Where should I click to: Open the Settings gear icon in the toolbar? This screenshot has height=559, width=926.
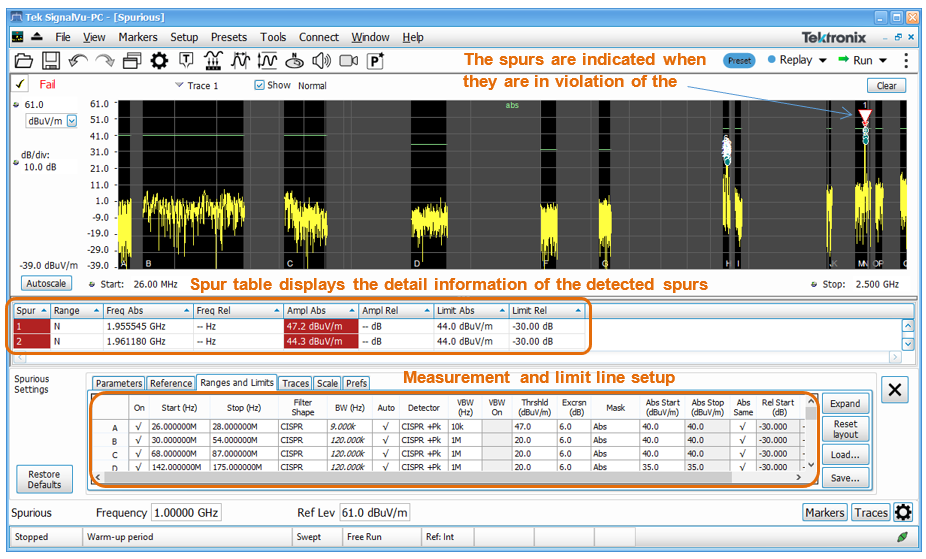(x=159, y=61)
